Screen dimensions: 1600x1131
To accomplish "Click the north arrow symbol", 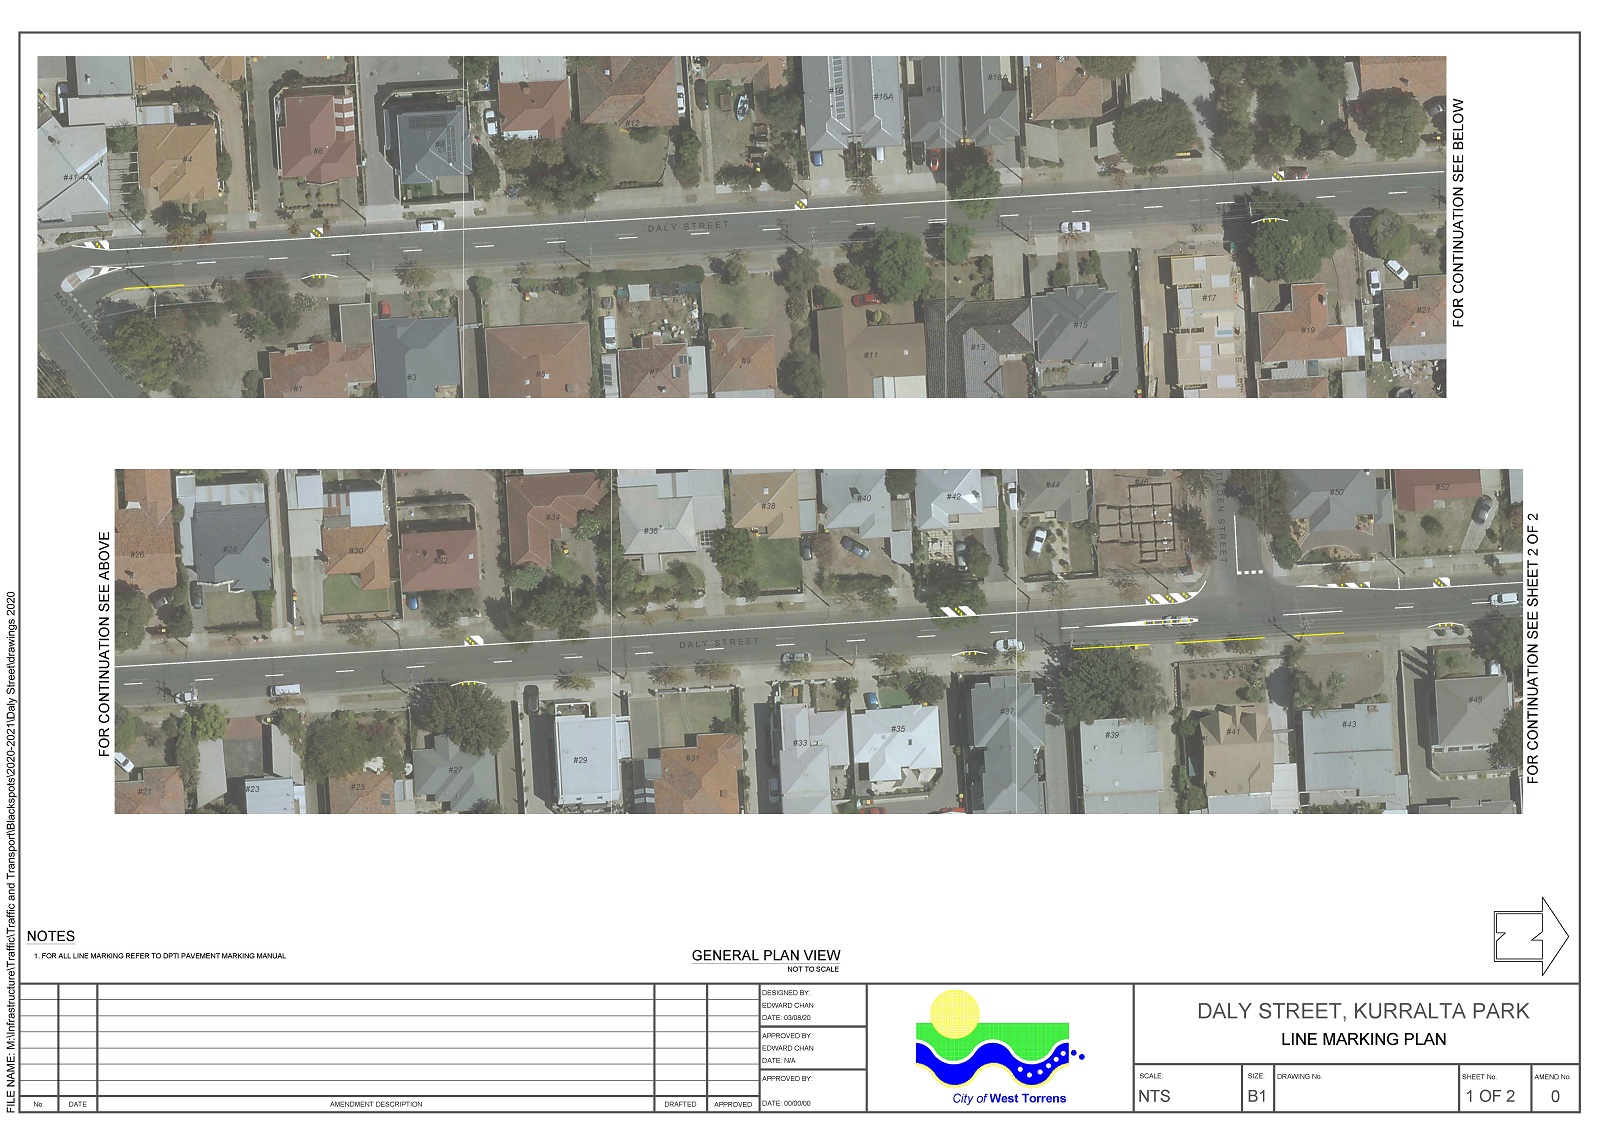I will [x=1531, y=936].
